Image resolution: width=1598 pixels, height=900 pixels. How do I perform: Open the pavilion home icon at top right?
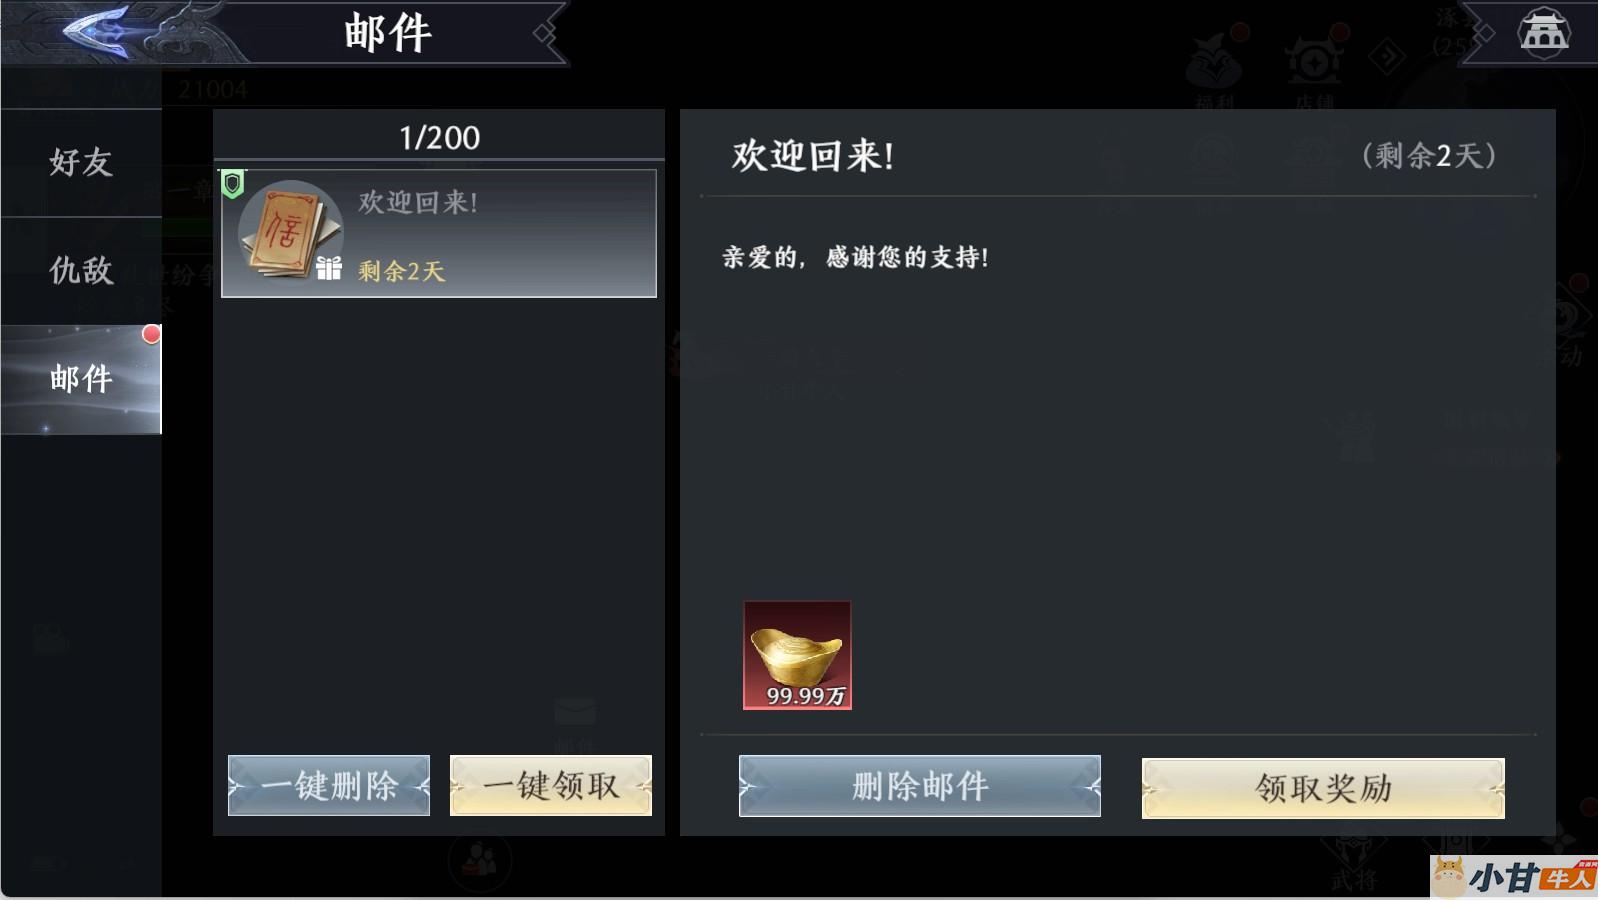1543,32
